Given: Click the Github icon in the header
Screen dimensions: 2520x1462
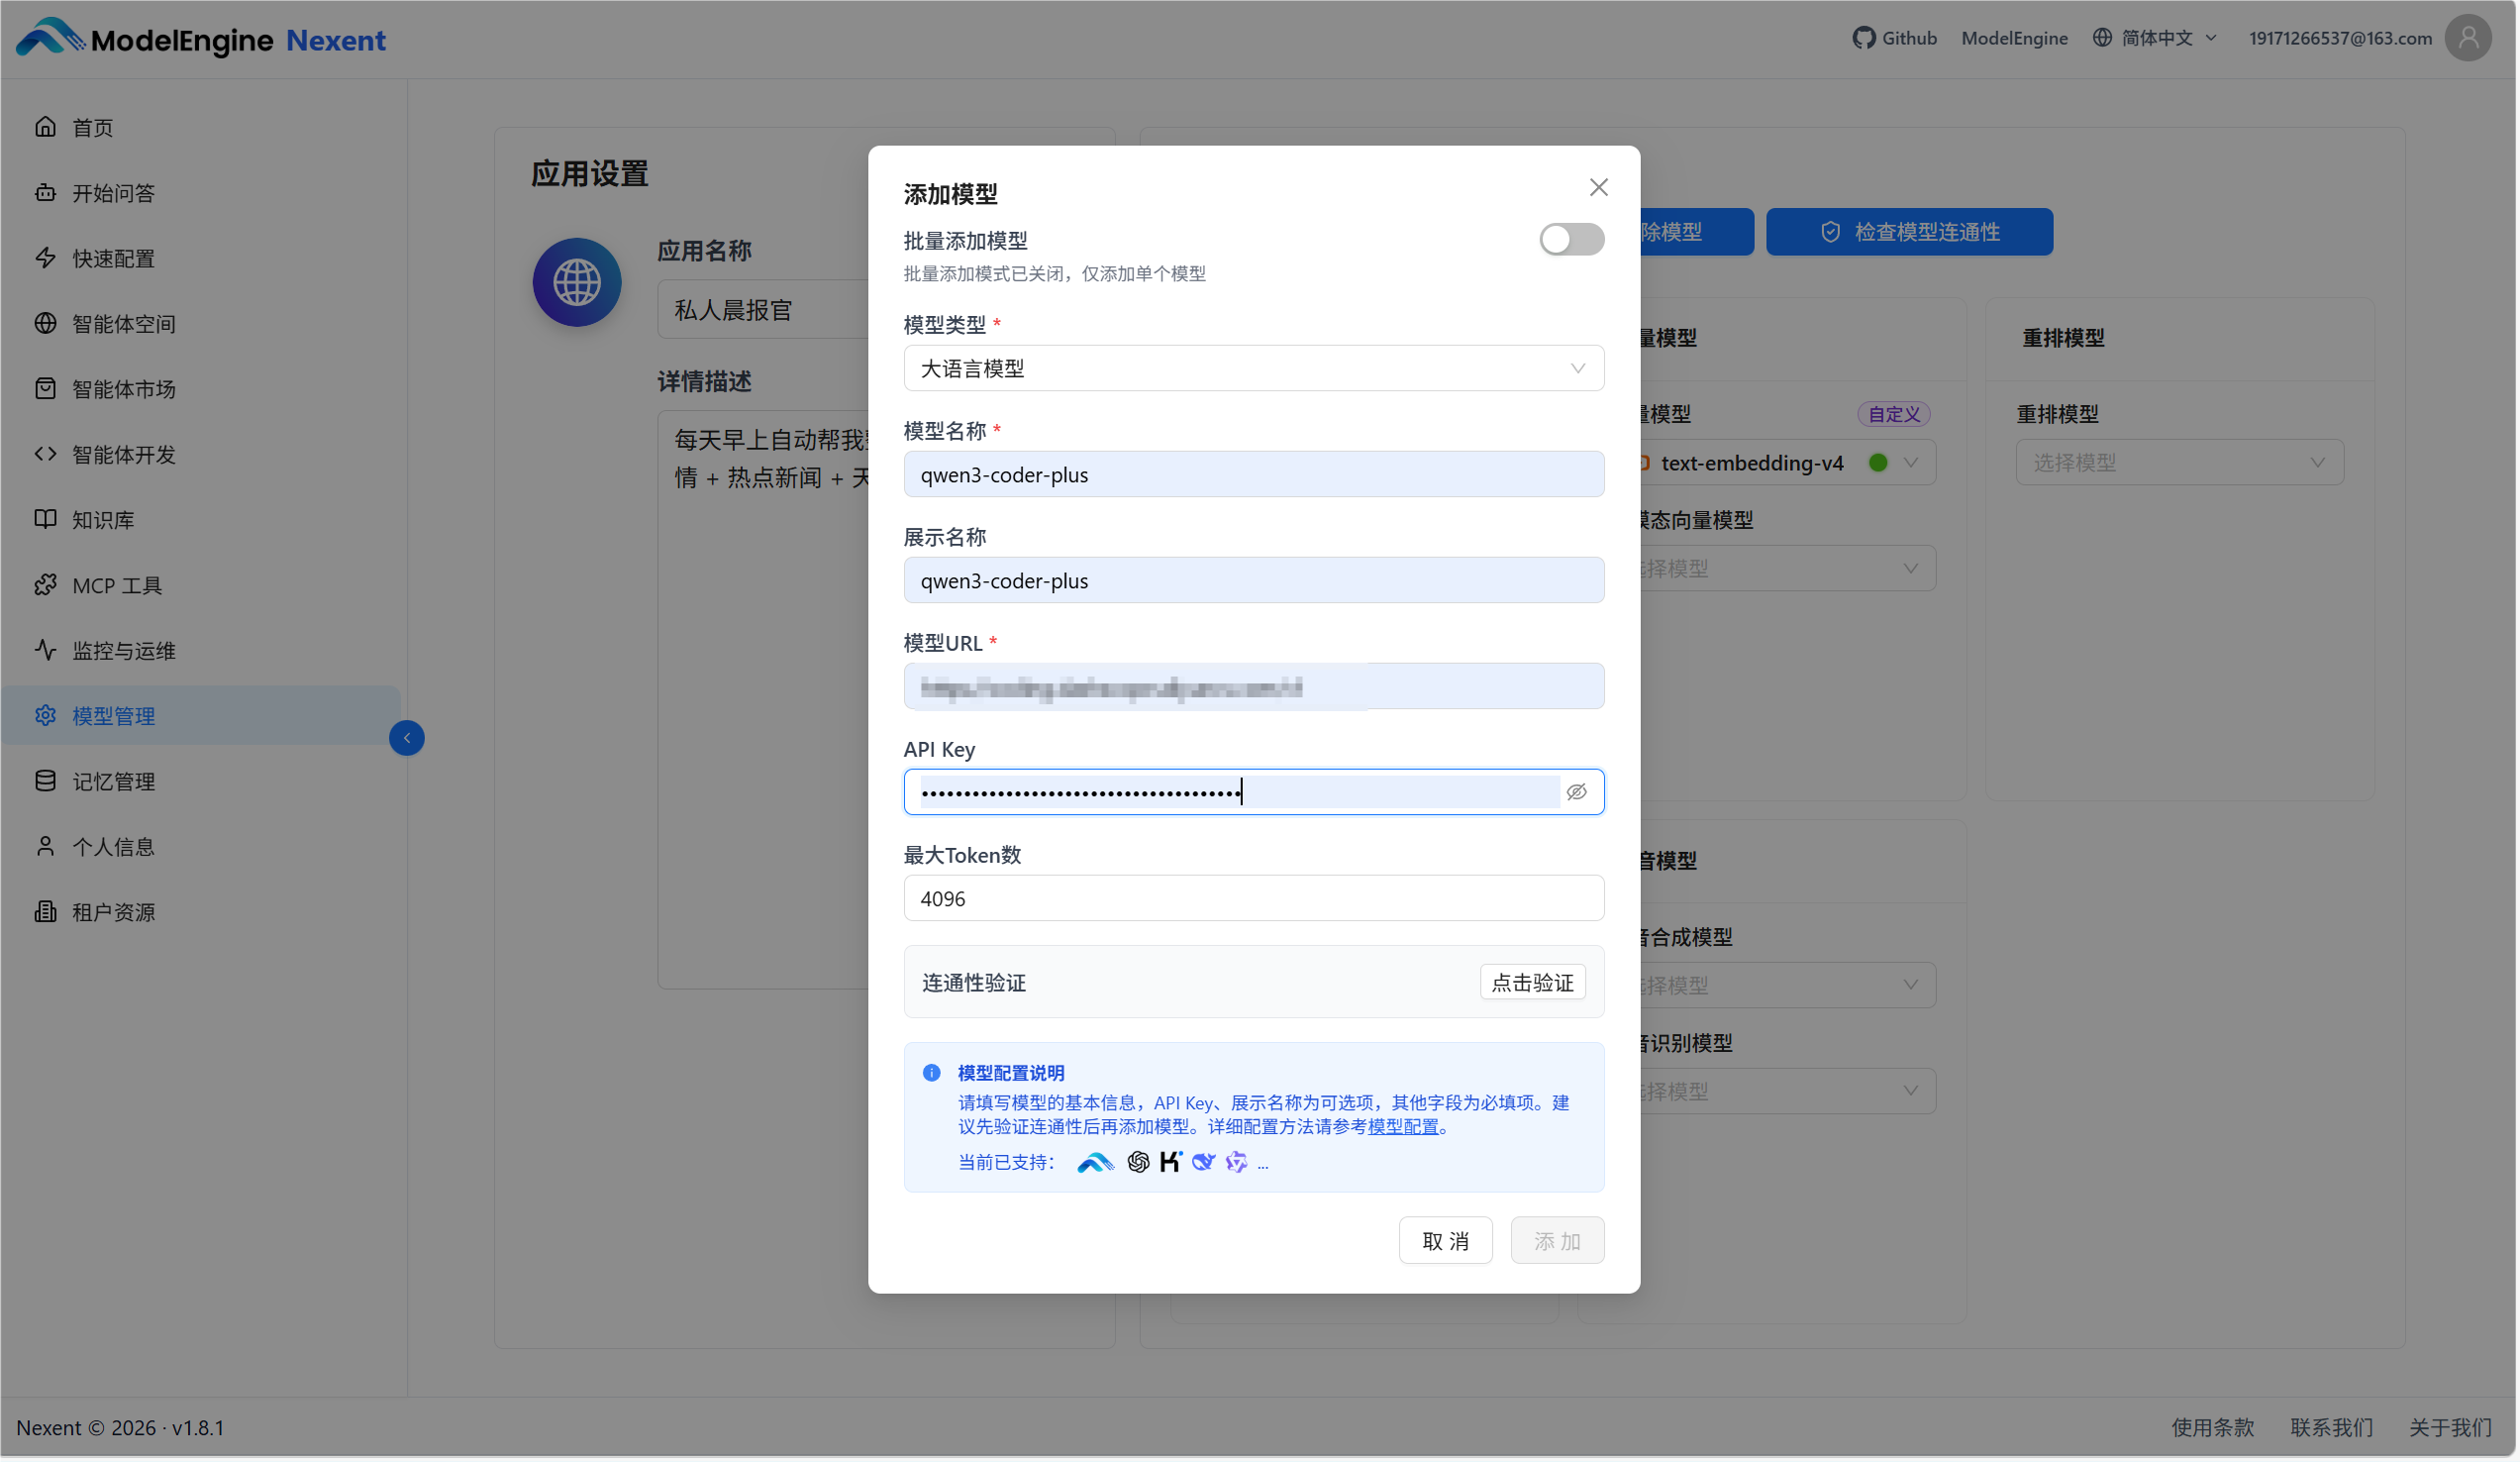Looking at the screenshot, I should (1863, 38).
